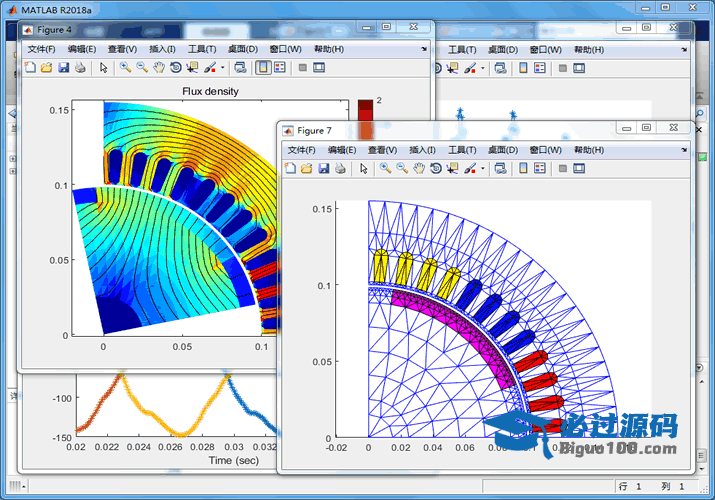
Task: Expand Brush color dropdown arrow in Figure 7
Action: click(483, 168)
